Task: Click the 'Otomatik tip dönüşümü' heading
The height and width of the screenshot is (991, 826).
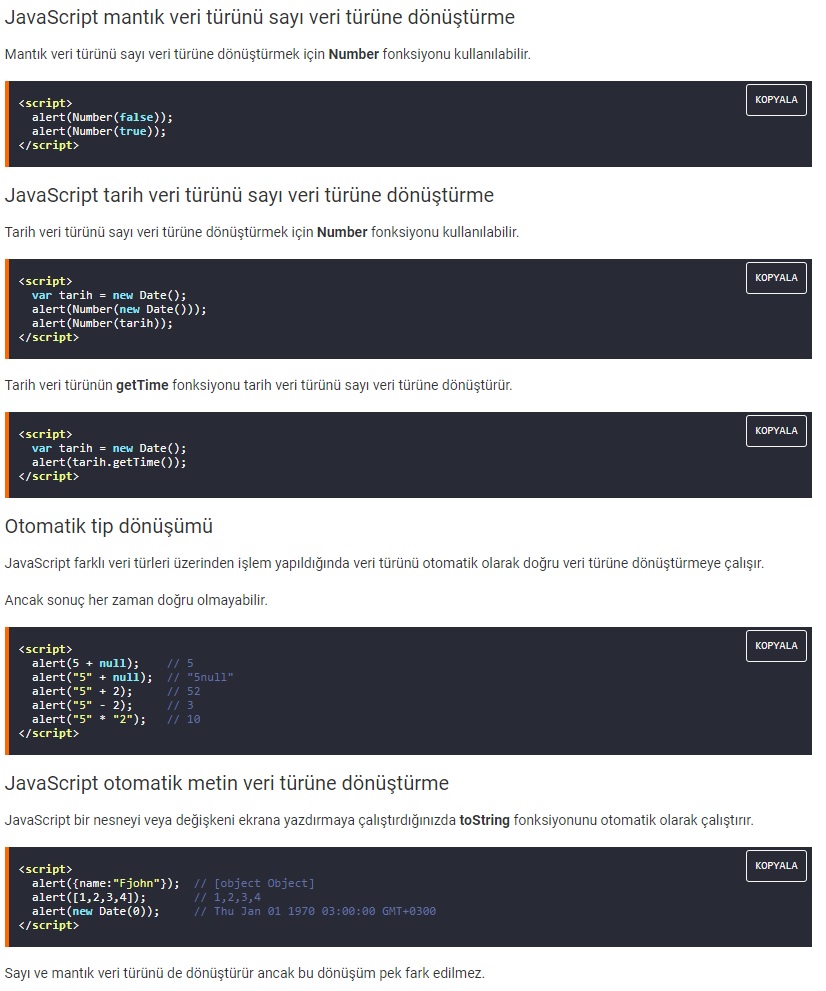Action: [x=109, y=526]
